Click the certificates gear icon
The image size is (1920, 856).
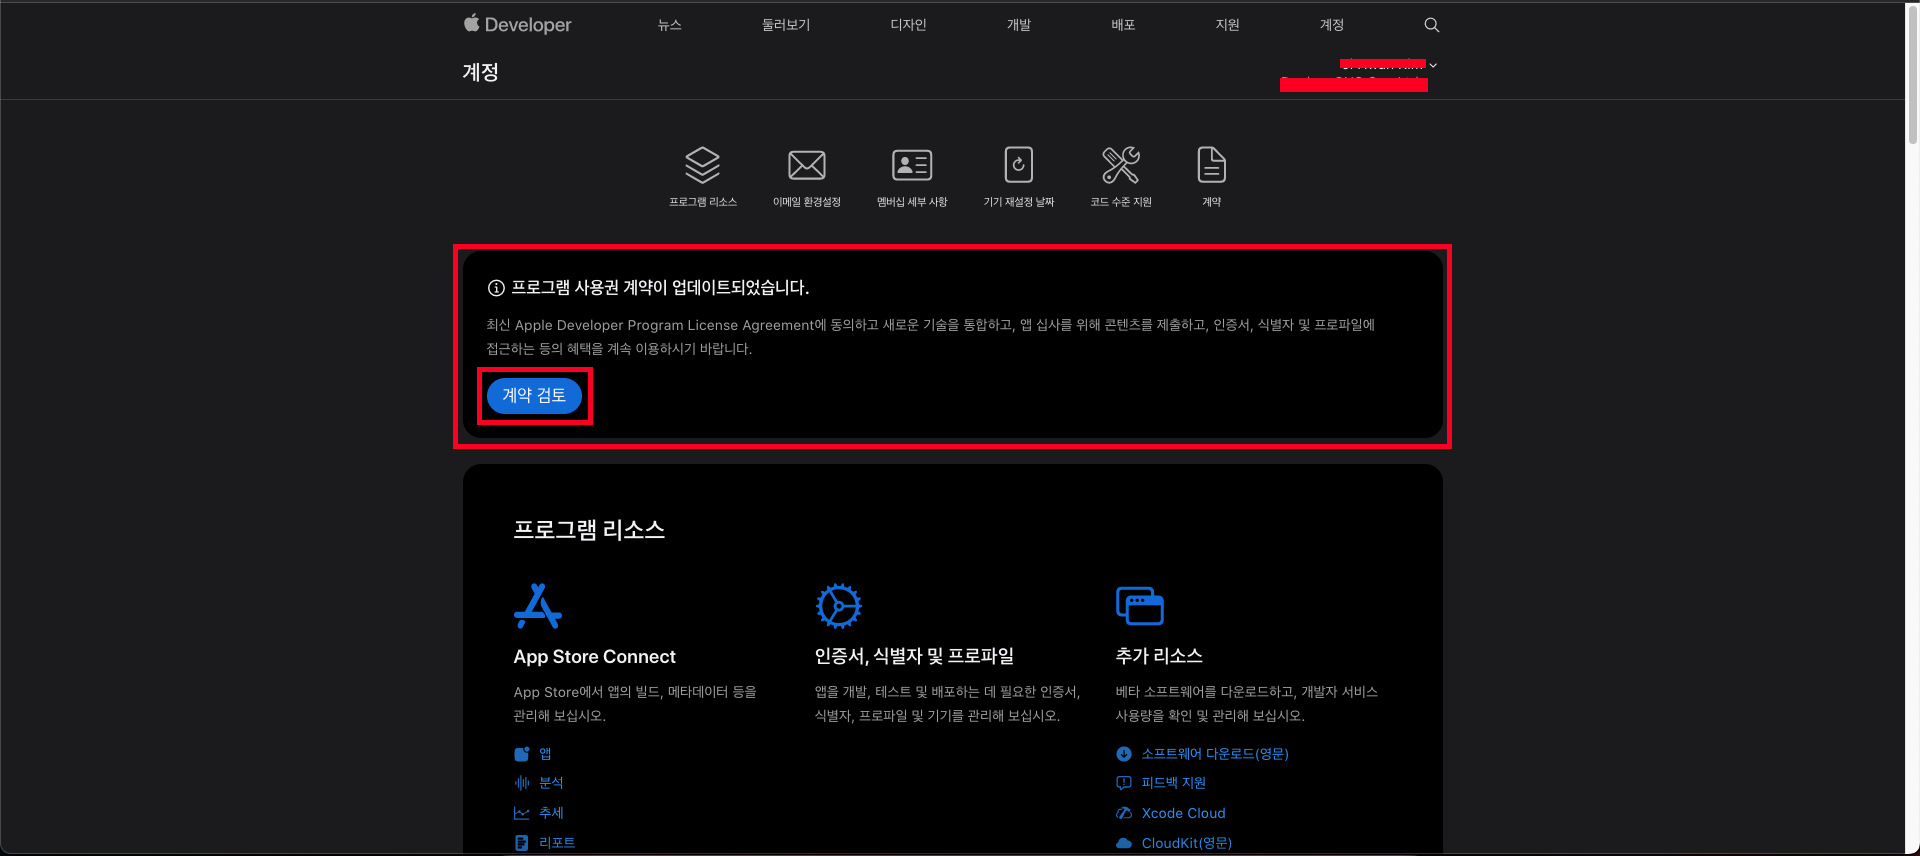(838, 606)
